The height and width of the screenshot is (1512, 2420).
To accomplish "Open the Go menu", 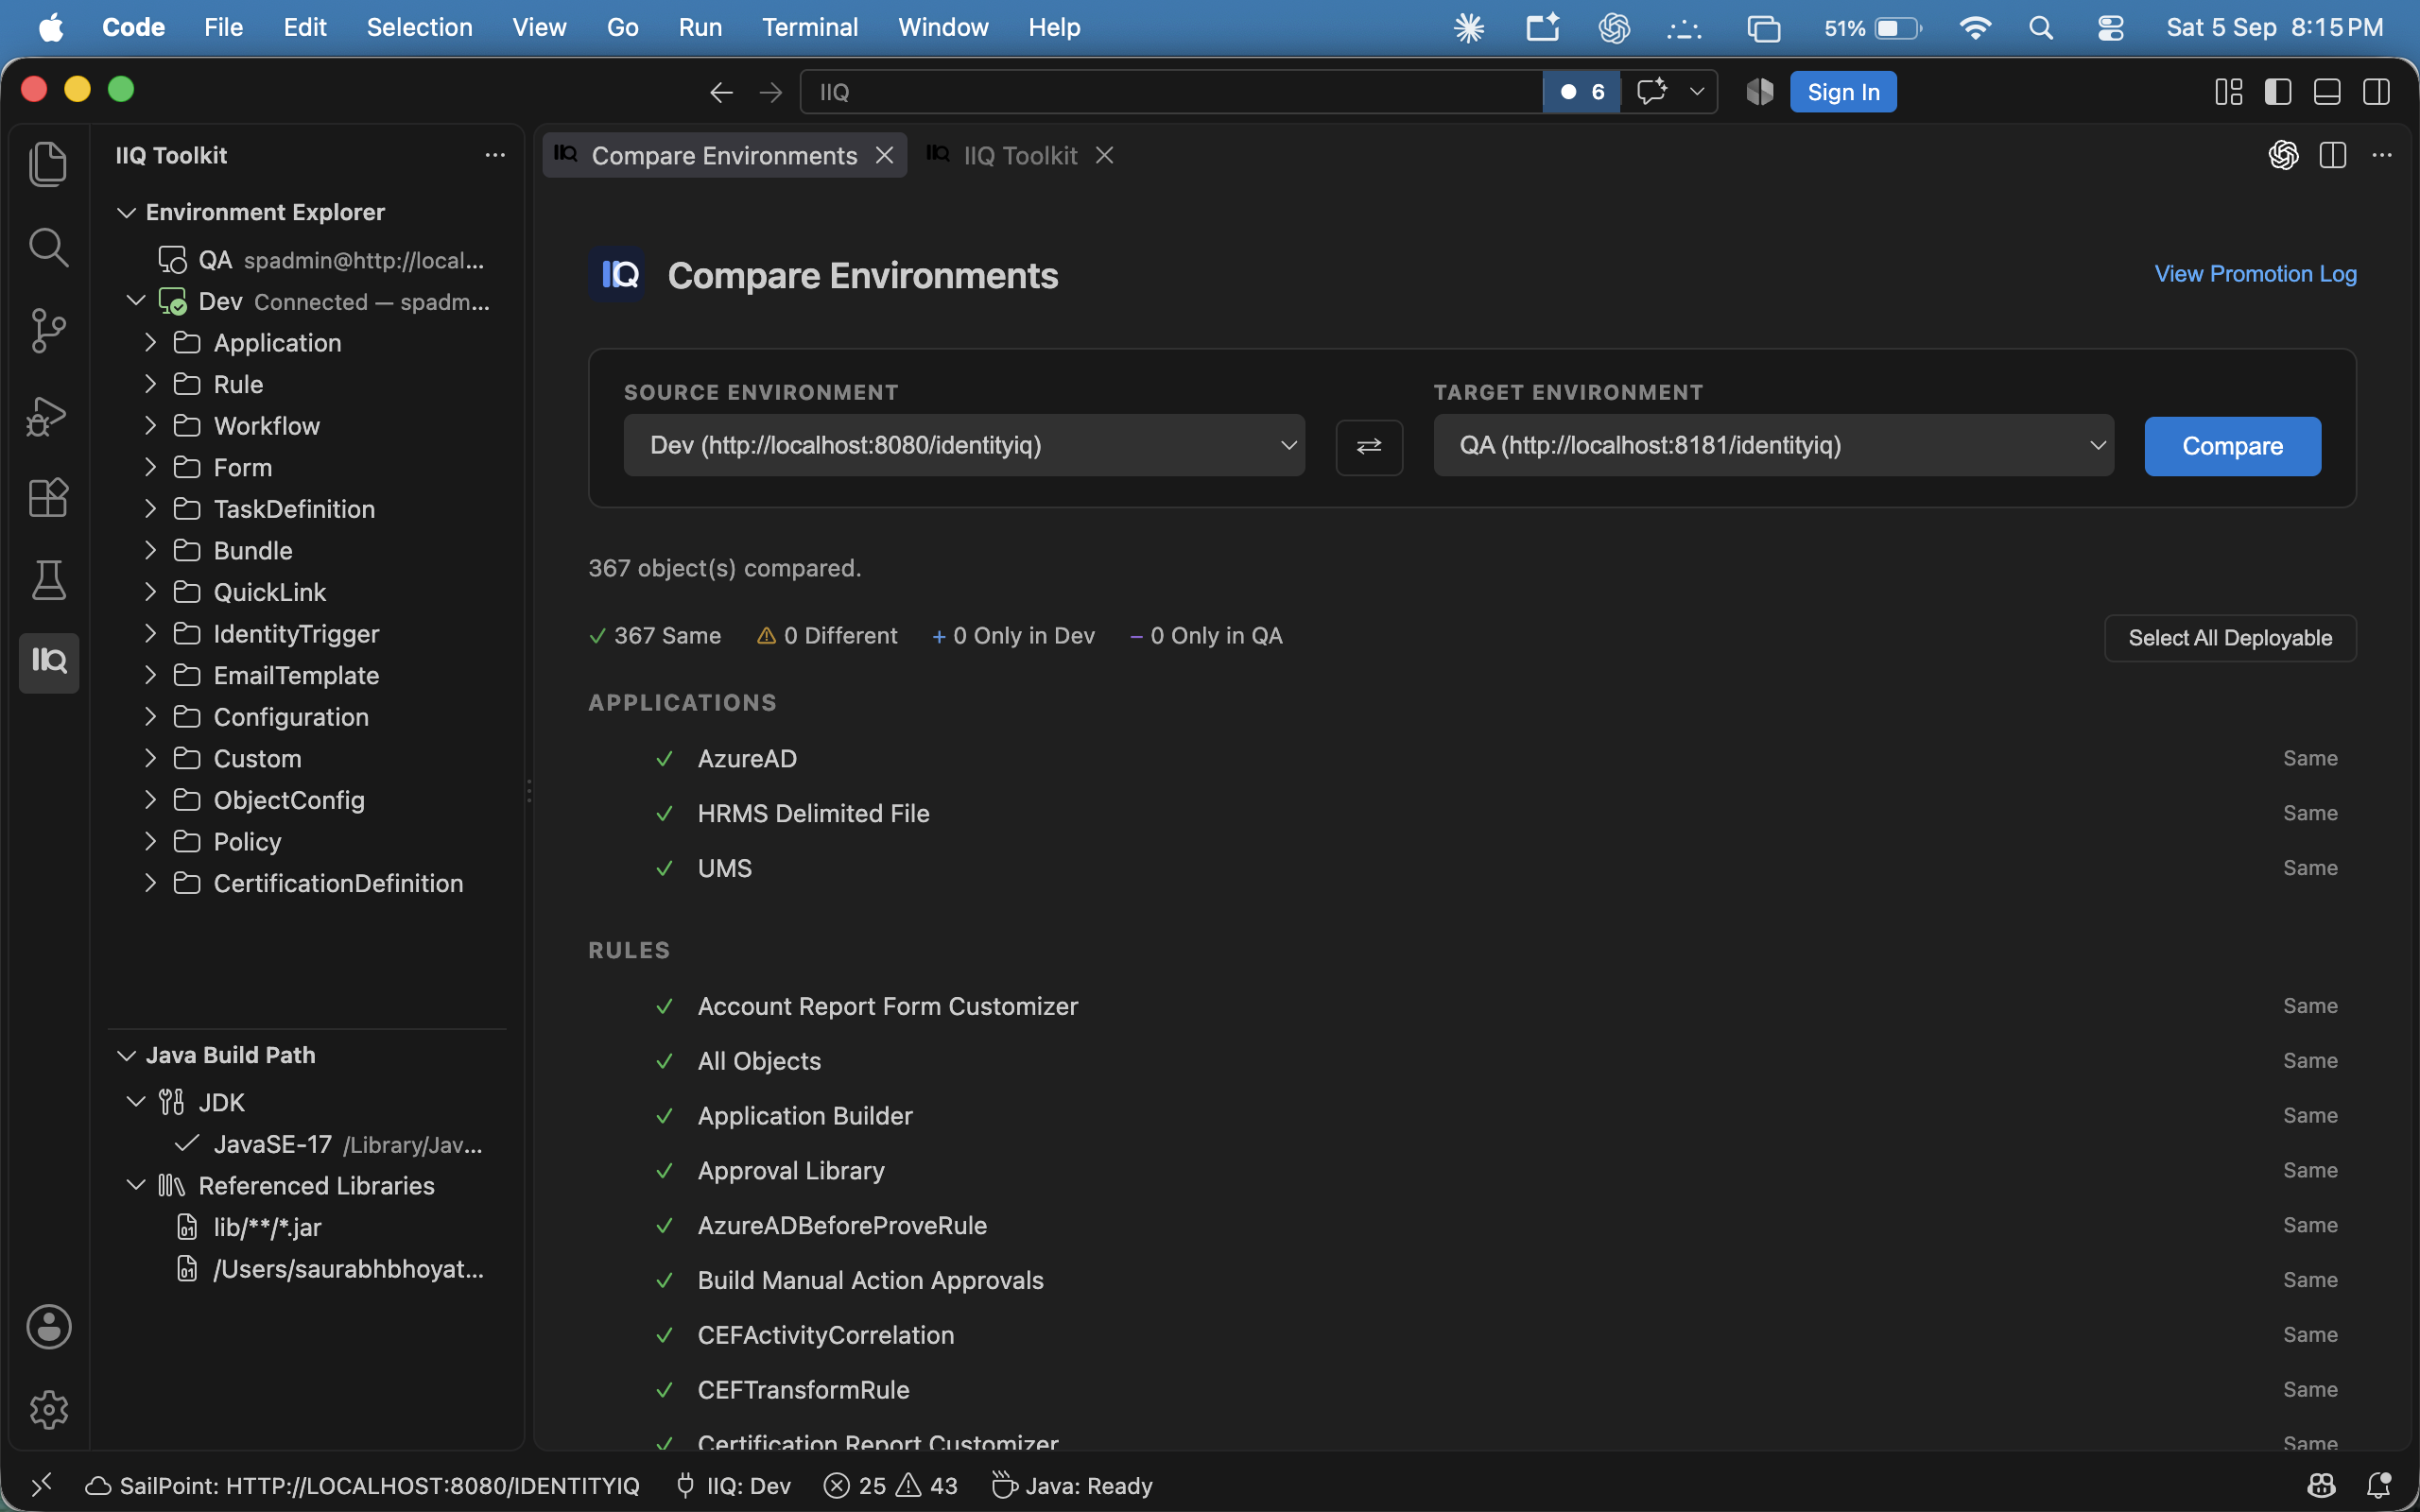I will (622, 27).
